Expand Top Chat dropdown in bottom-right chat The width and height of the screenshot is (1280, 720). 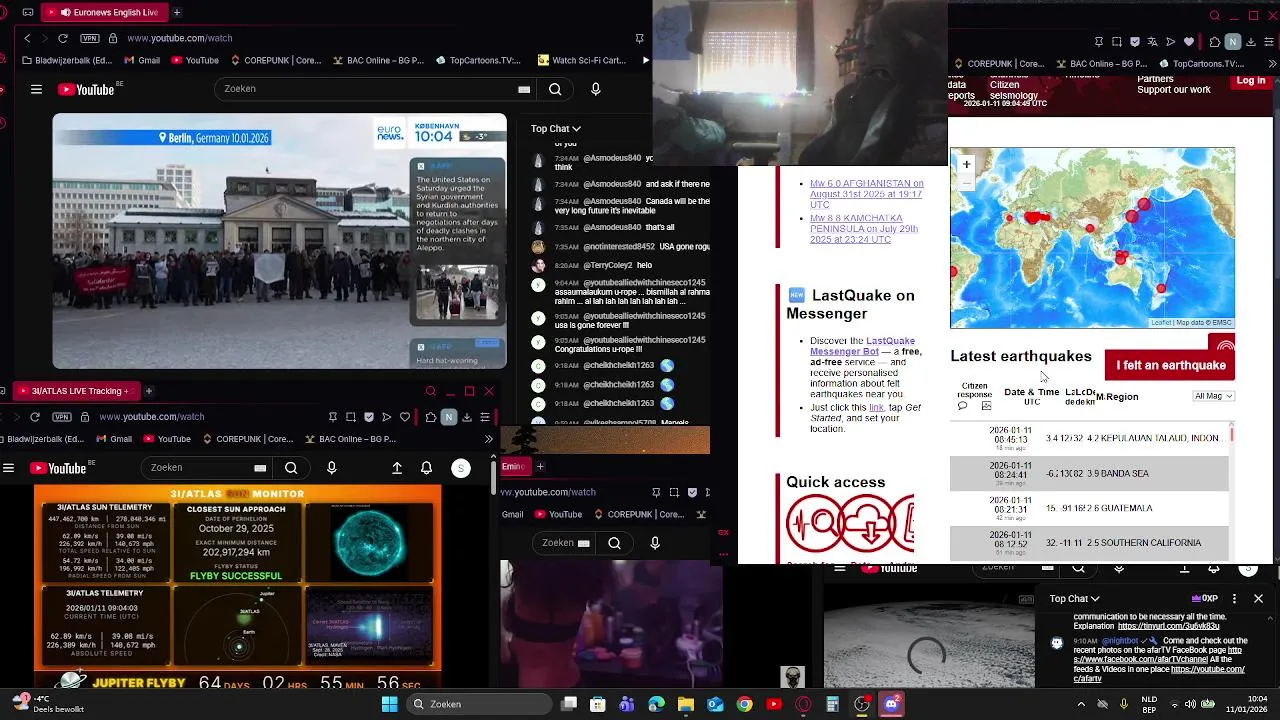coord(1075,599)
